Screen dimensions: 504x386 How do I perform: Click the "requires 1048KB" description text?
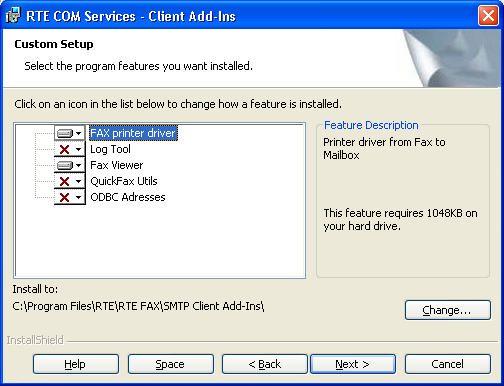400,220
